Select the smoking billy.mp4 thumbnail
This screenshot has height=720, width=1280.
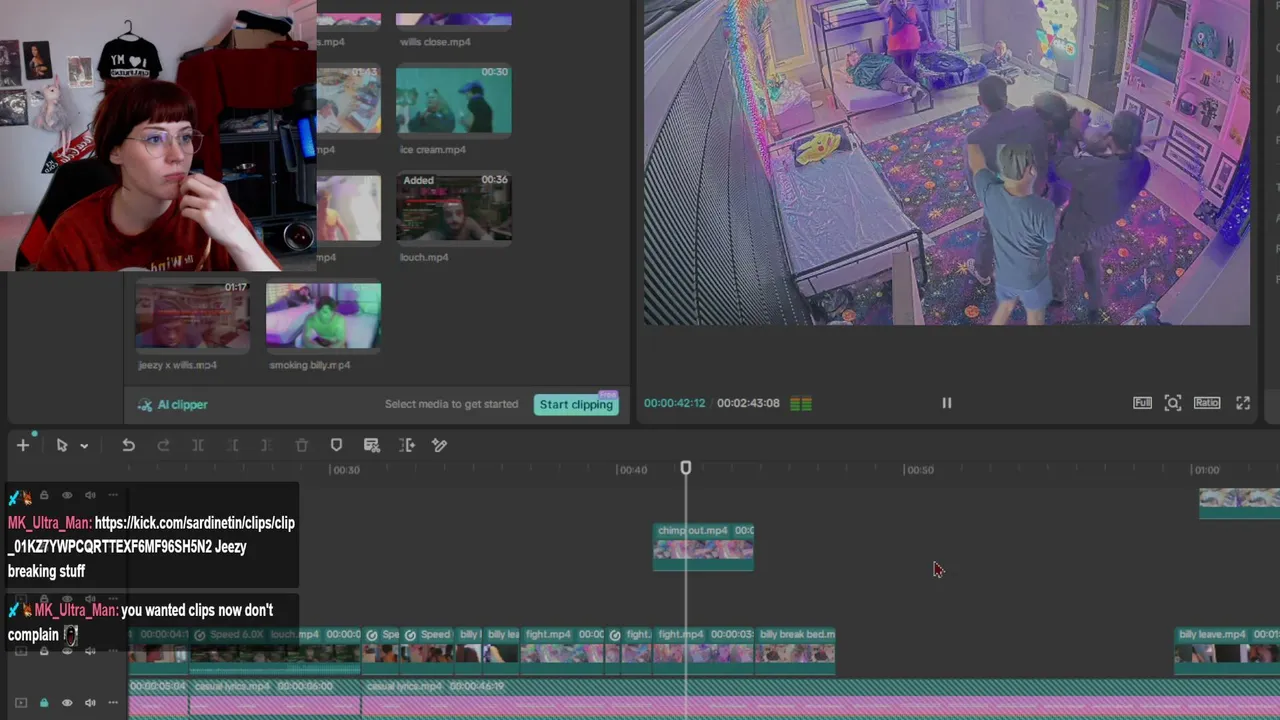[x=323, y=315]
